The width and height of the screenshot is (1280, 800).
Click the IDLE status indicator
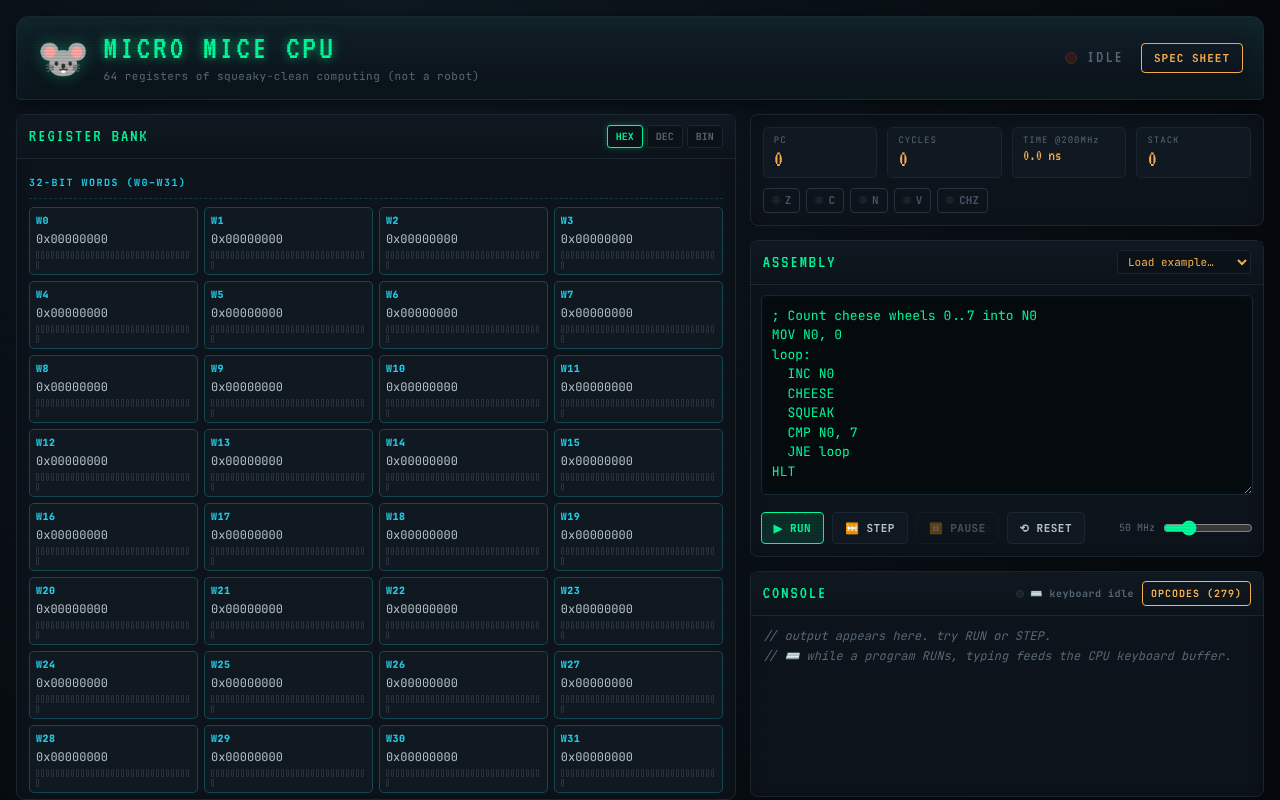click(x=1094, y=58)
